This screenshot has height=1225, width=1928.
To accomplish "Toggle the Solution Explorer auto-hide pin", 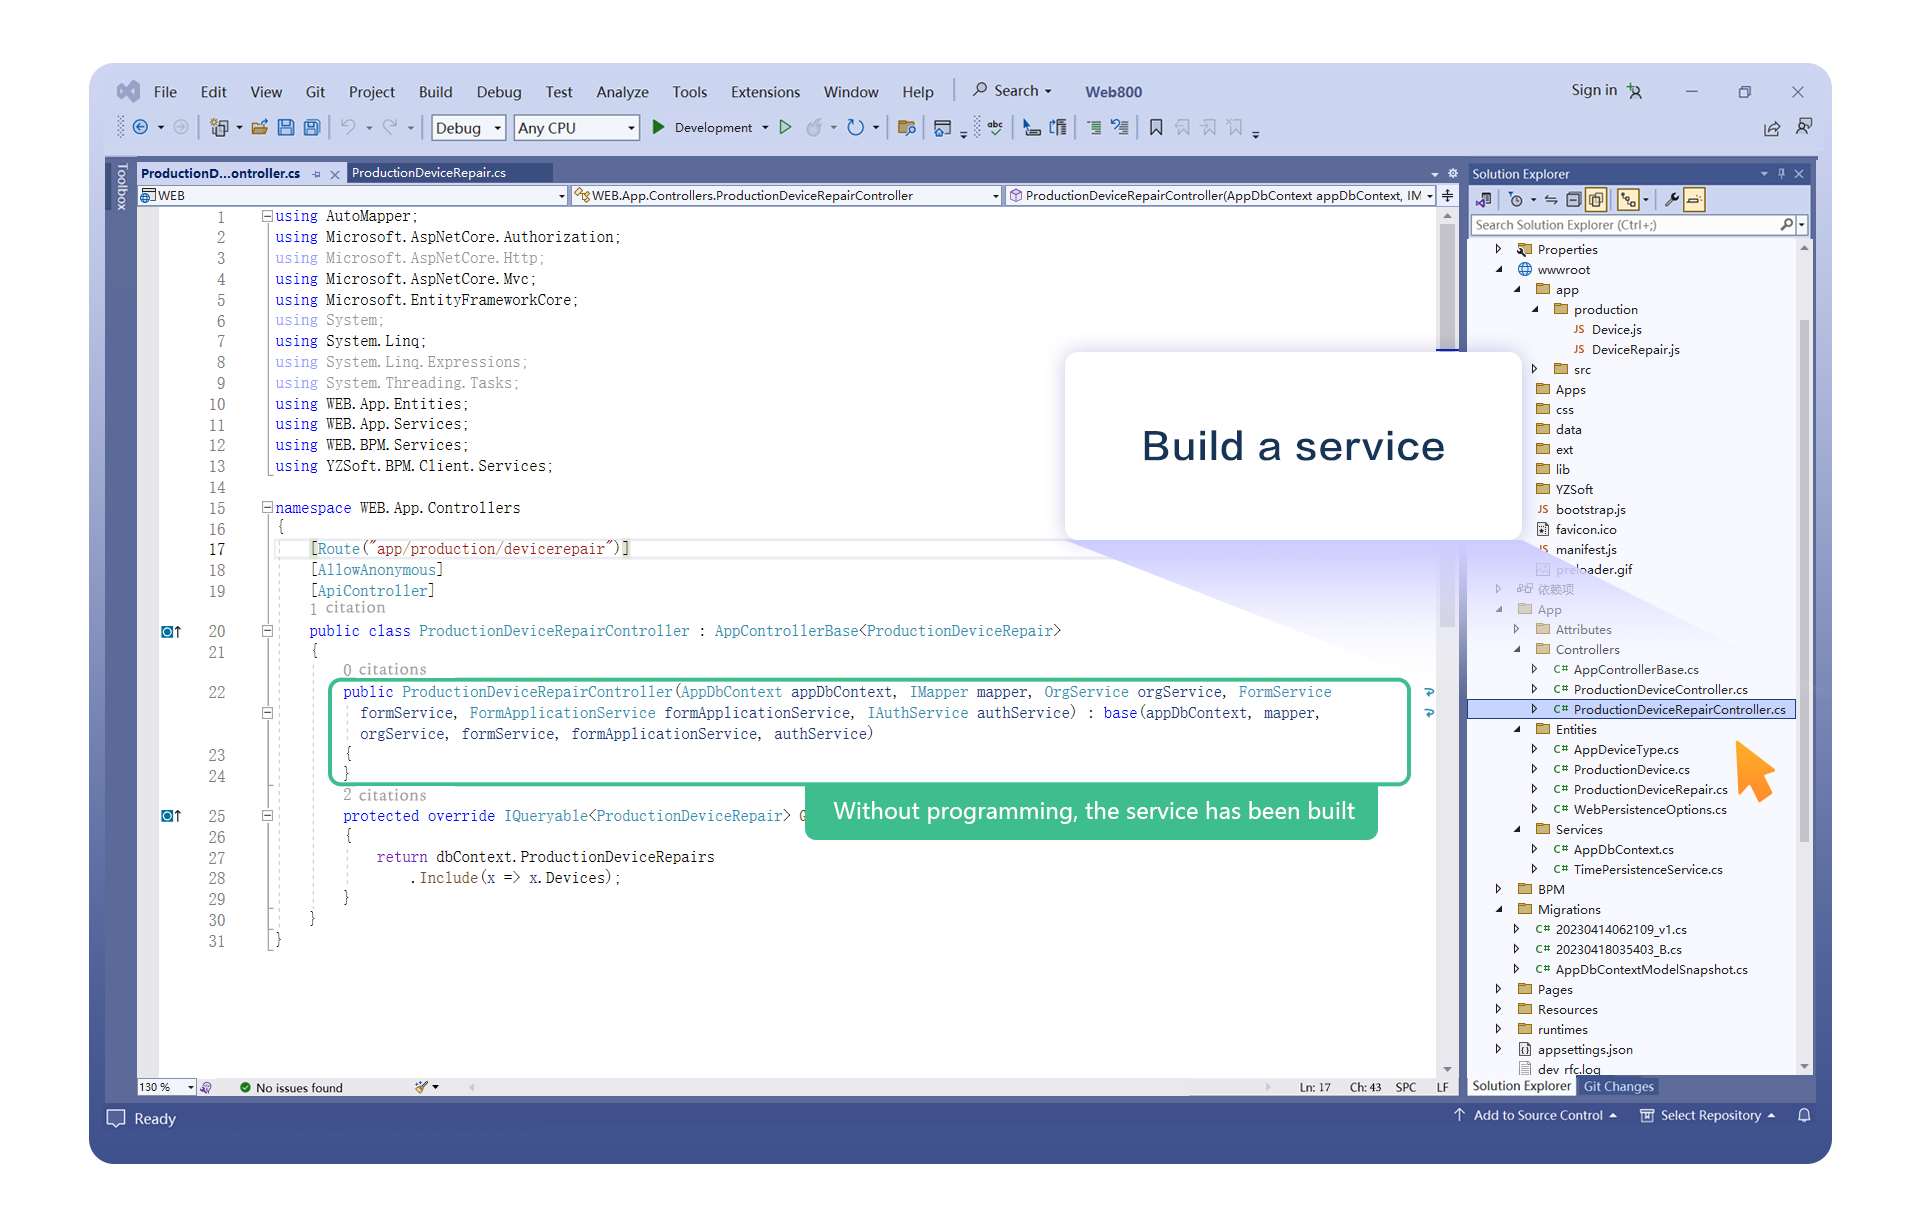I will point(1781,174).
